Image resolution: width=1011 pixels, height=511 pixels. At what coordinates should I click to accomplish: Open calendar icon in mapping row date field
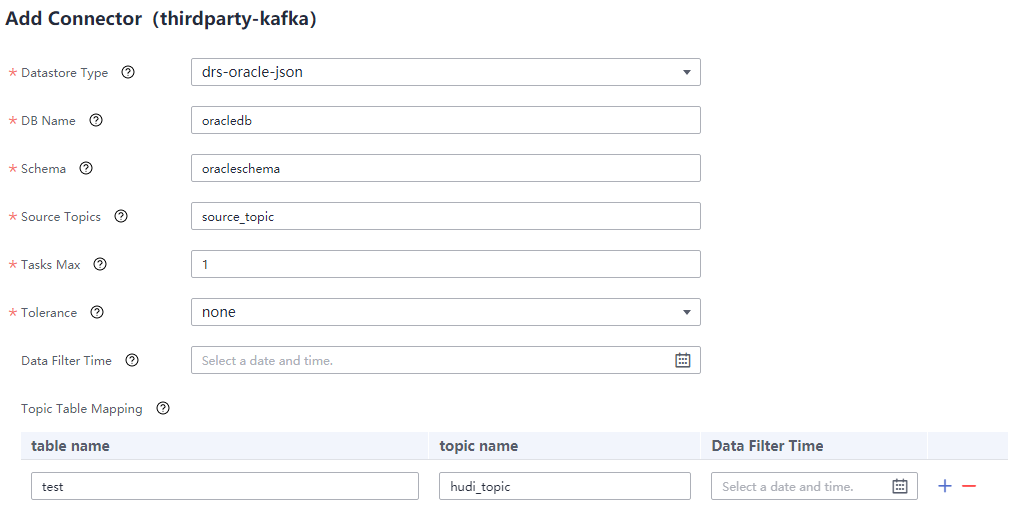[900, 486]
